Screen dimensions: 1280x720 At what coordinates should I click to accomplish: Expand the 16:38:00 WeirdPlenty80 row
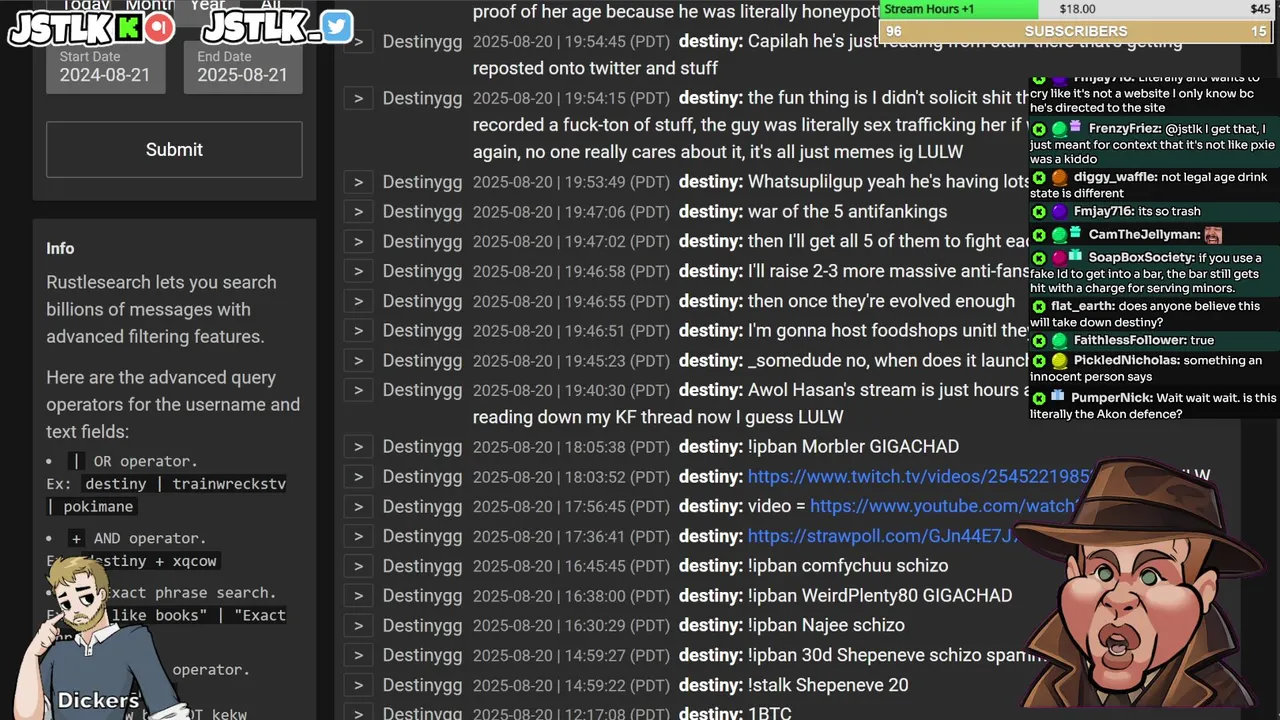tap(358, 596)
